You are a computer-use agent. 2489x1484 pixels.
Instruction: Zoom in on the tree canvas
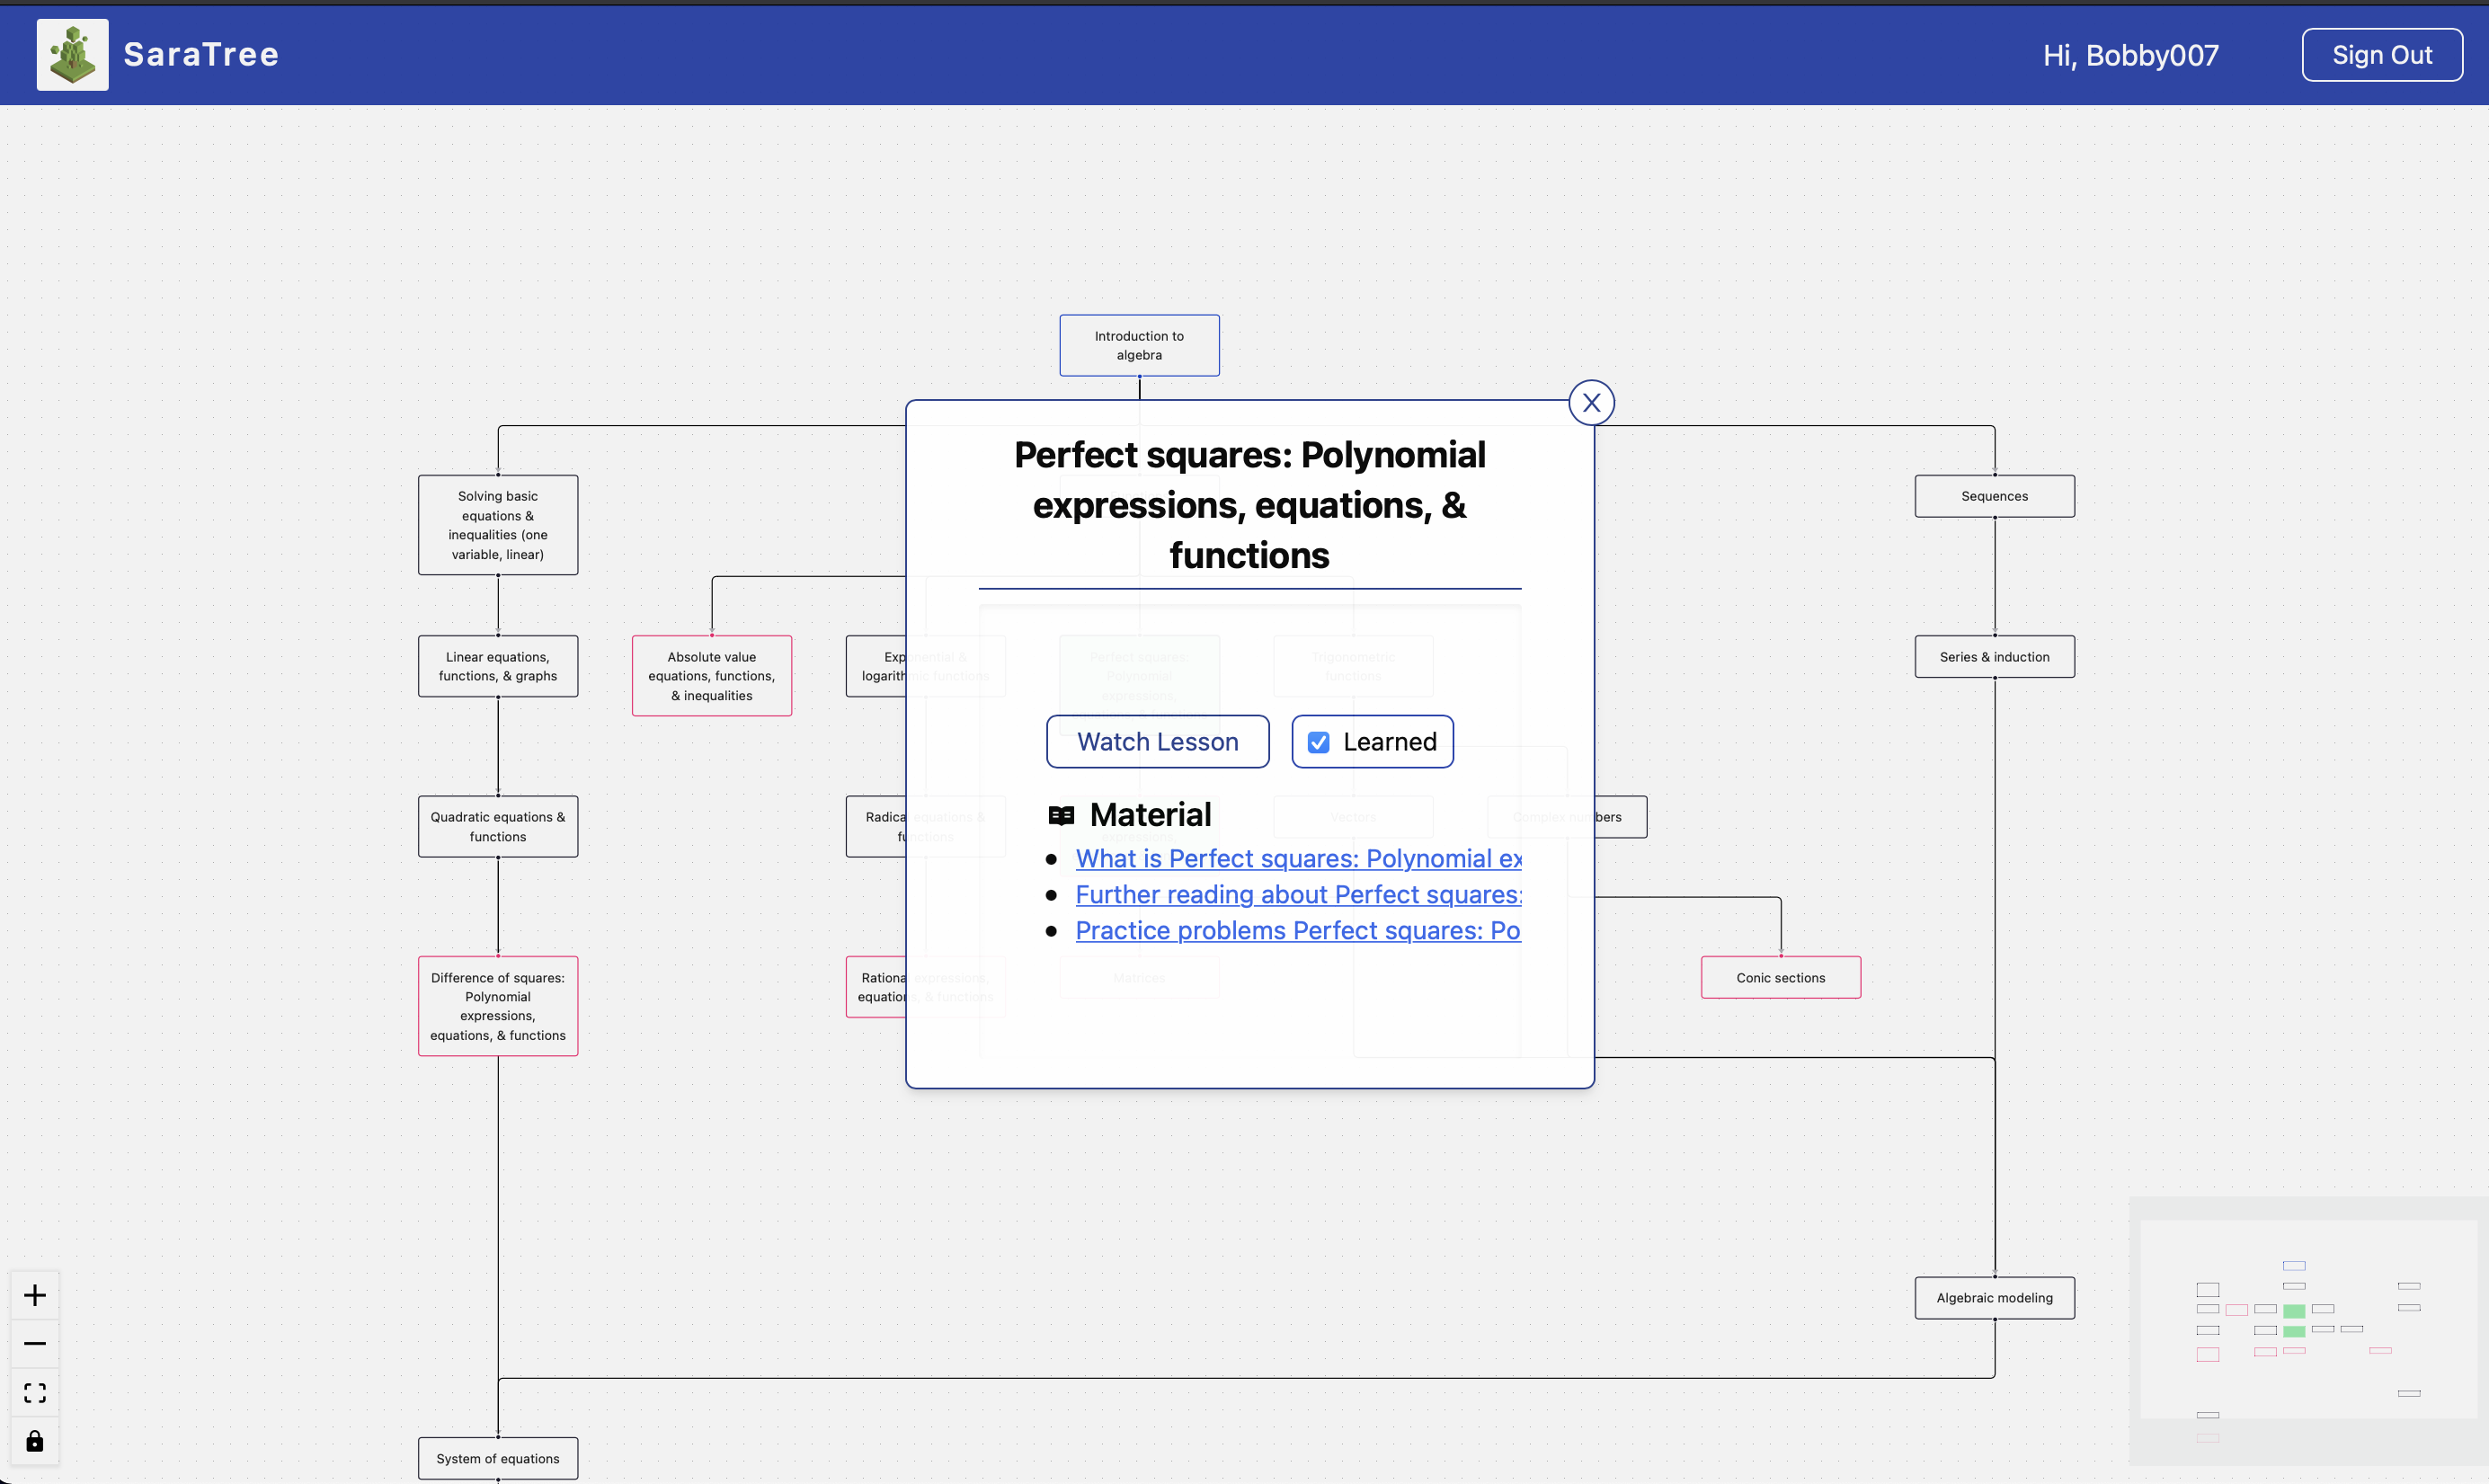click(35, 1295)
